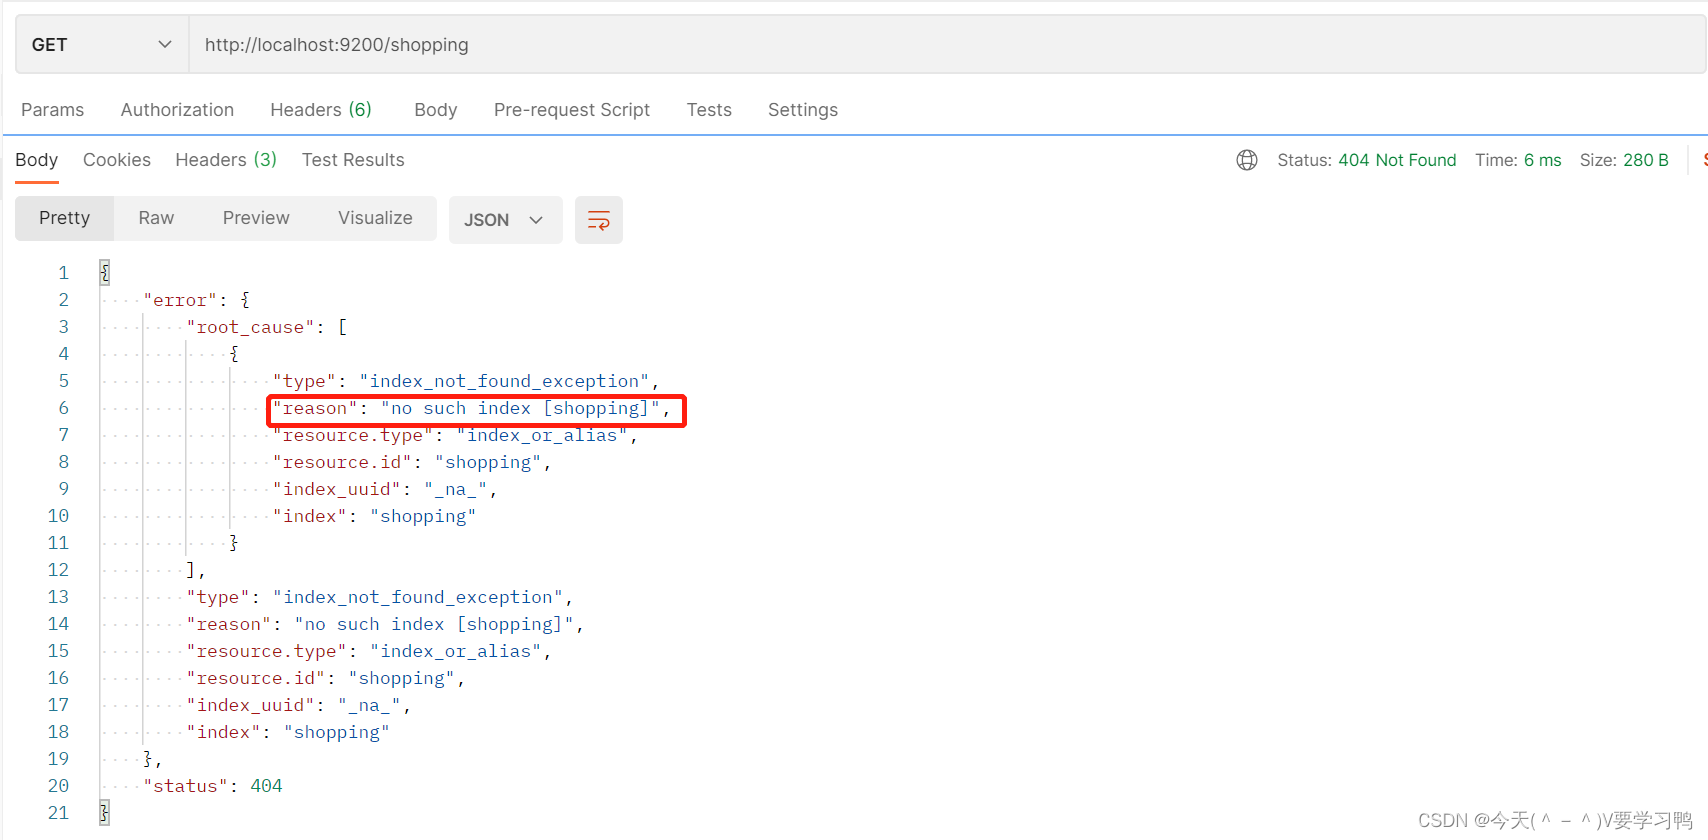Image resolution: width=1708 pixels, height=840 pixels.
Task: Open Pre-request Script tab
Action: [572, 110]
